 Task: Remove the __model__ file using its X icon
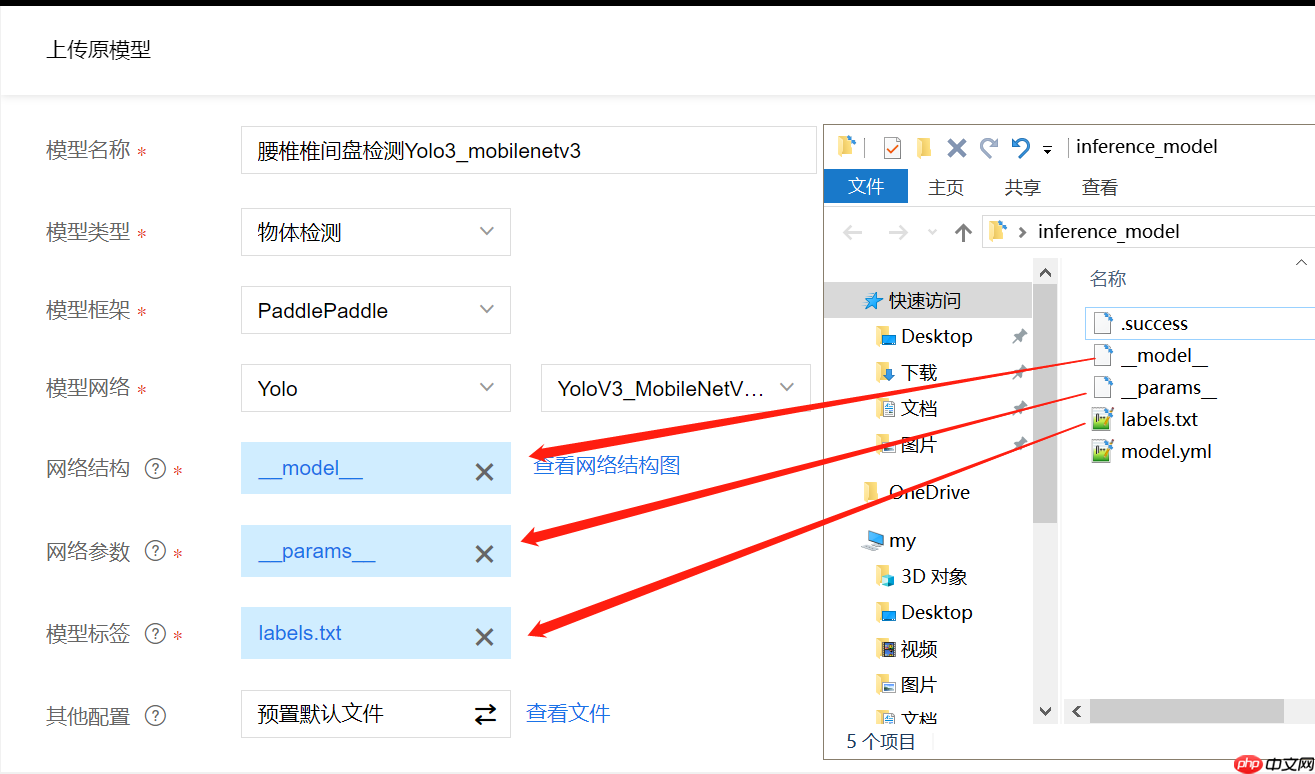pyautogui.click(x=484, y=470)
